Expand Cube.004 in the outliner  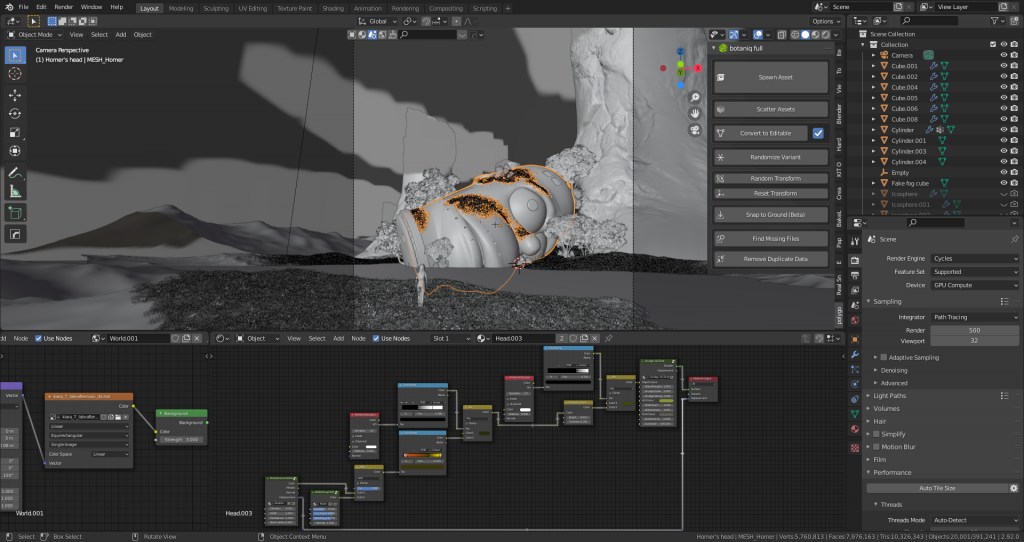pyautogui.click(x=873, y=87)
